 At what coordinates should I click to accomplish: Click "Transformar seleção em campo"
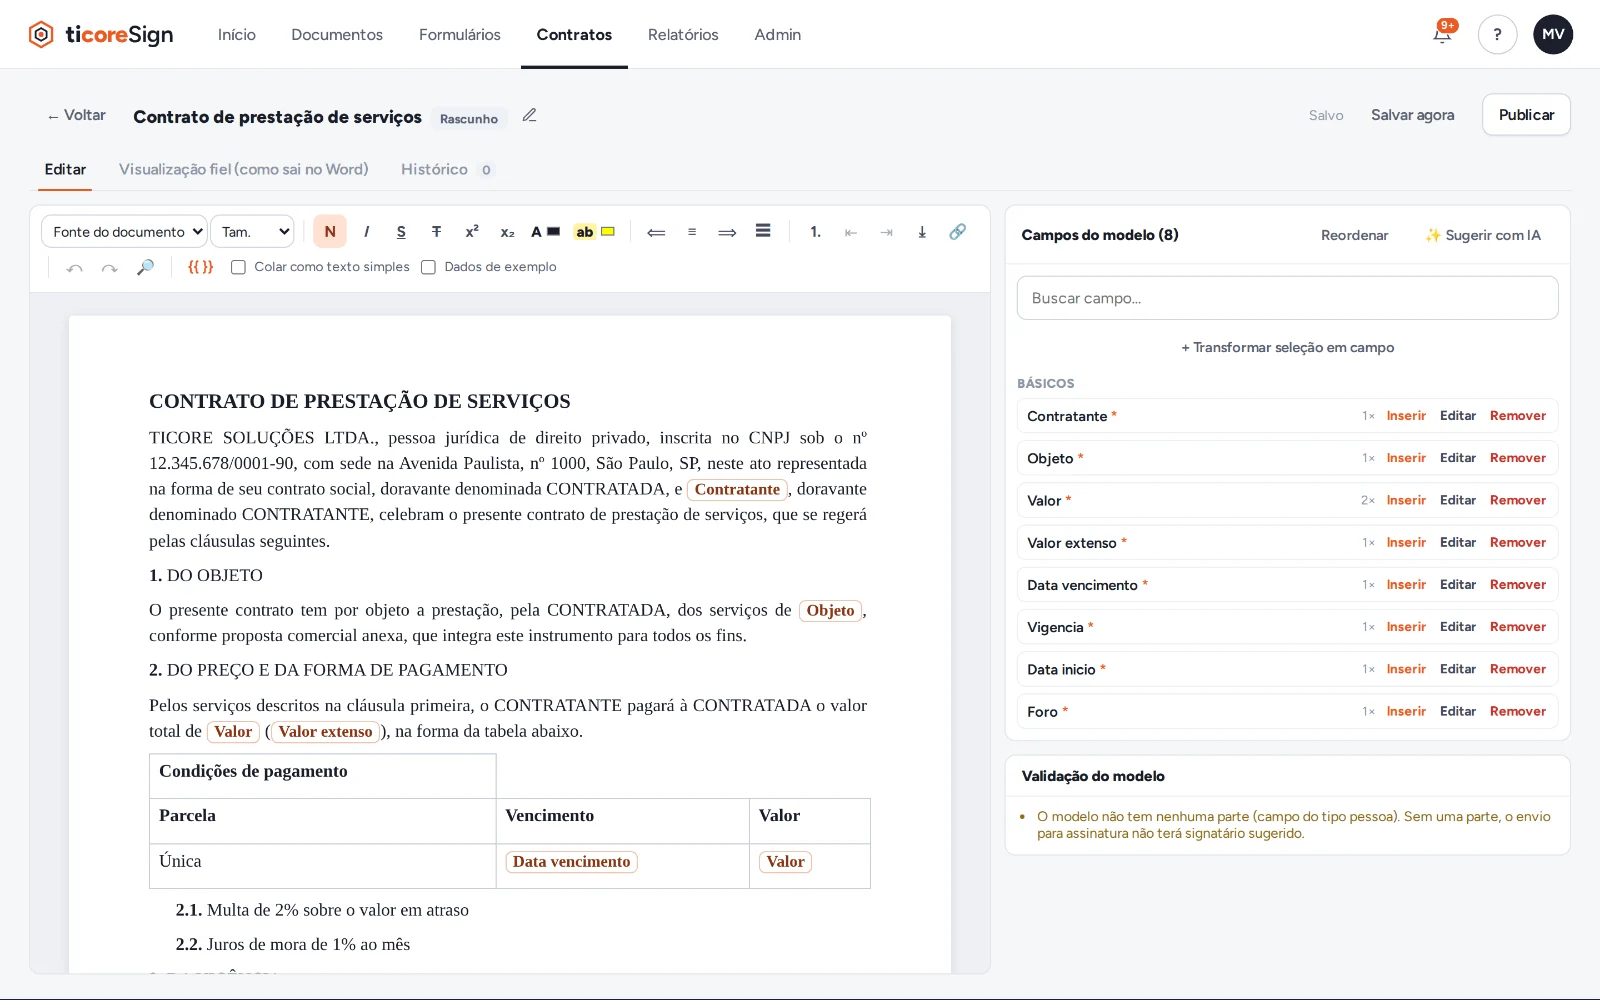1288,348
